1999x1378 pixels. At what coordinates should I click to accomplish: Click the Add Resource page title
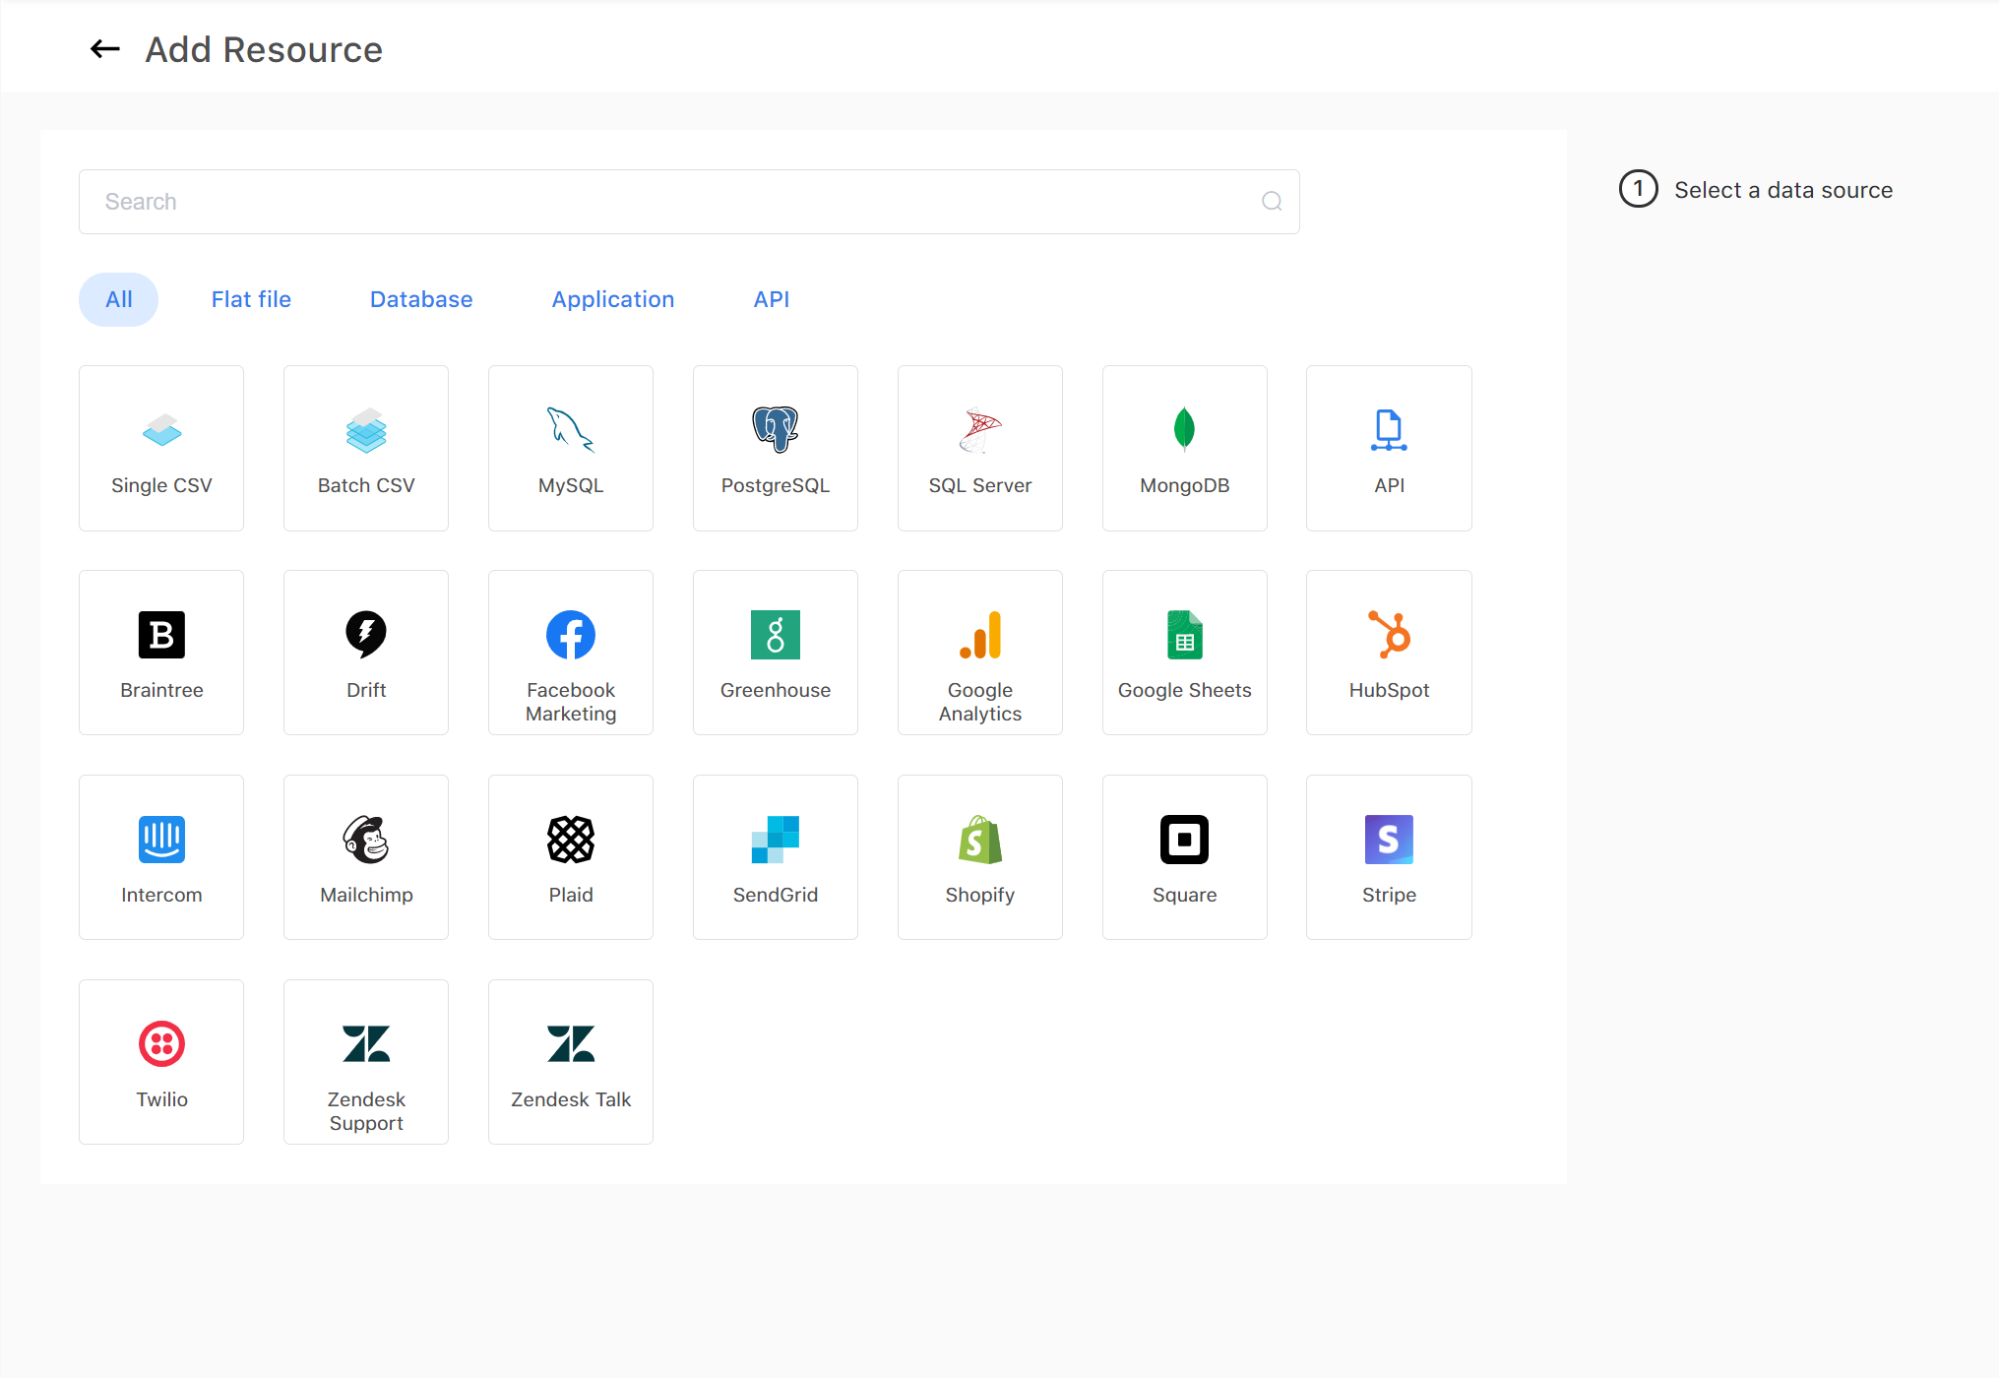pos(264,49)
